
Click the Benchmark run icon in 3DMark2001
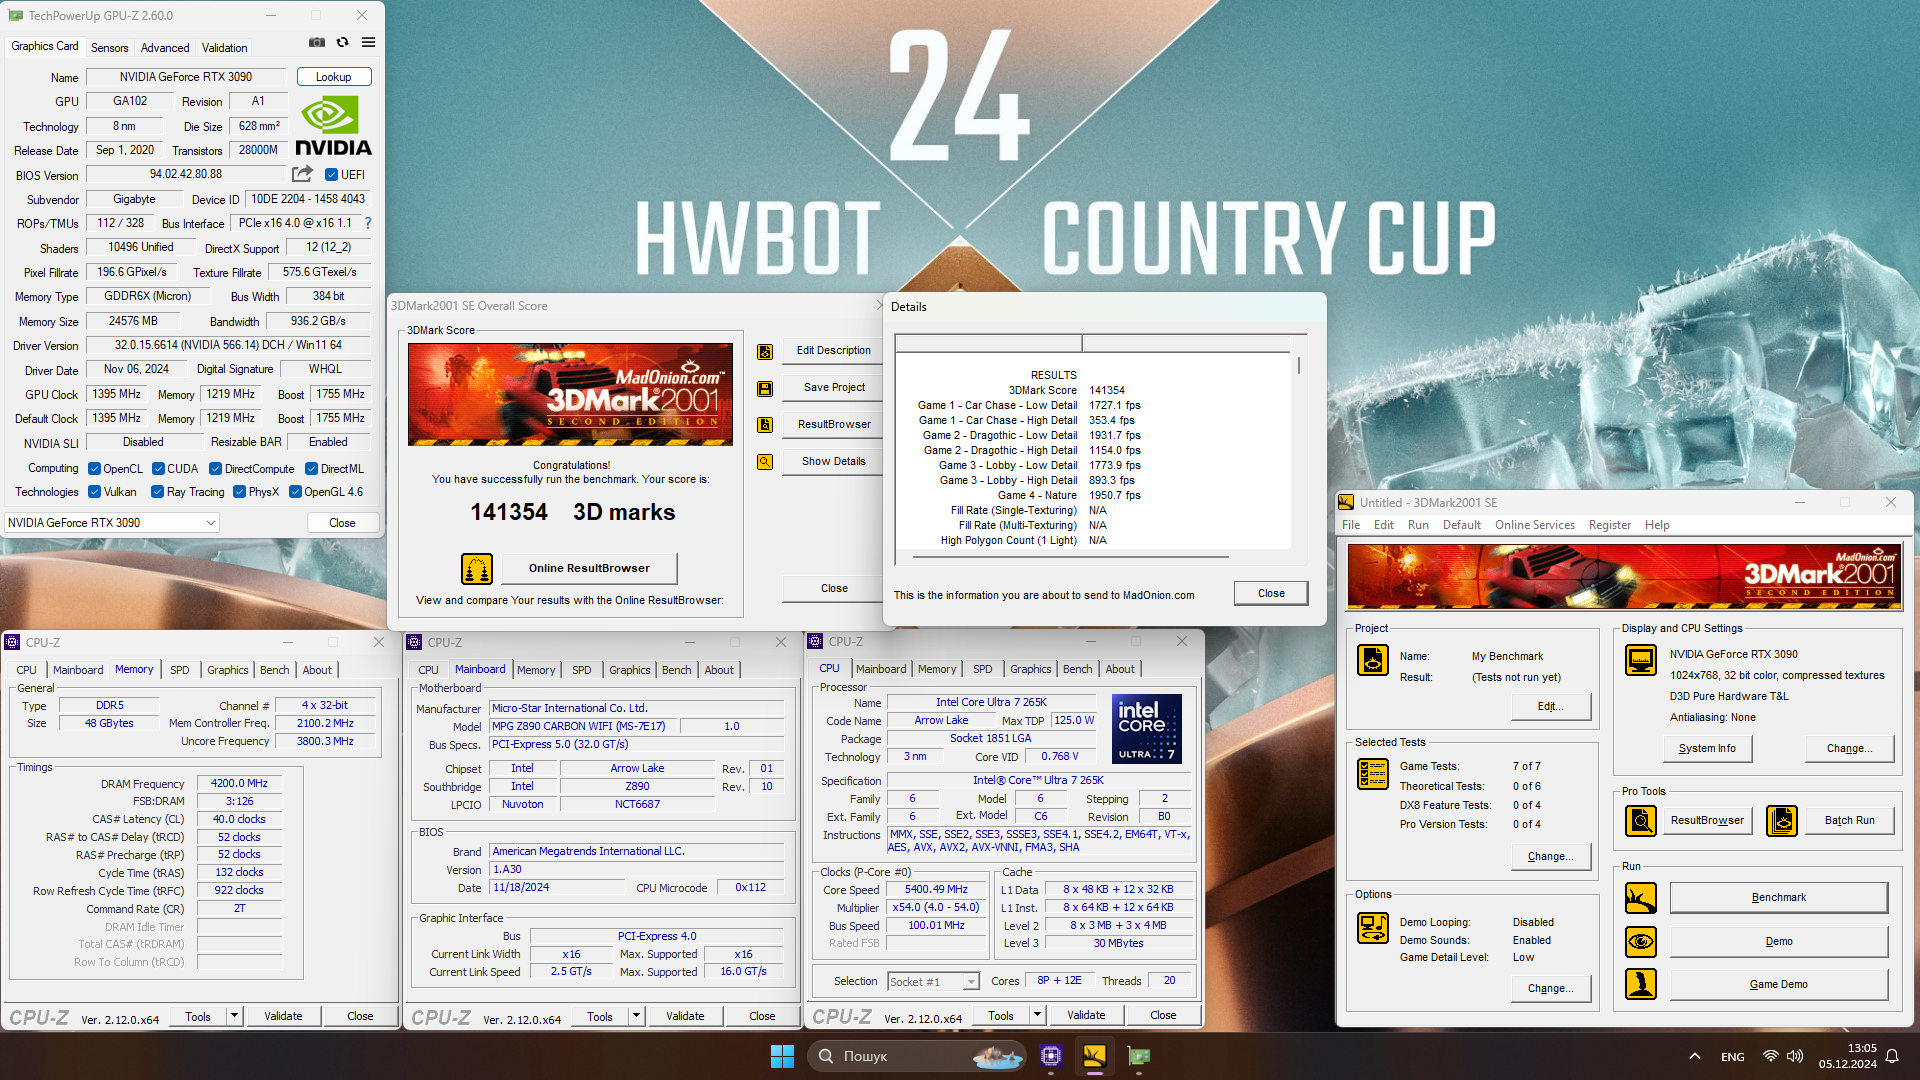coord(1640,898)
